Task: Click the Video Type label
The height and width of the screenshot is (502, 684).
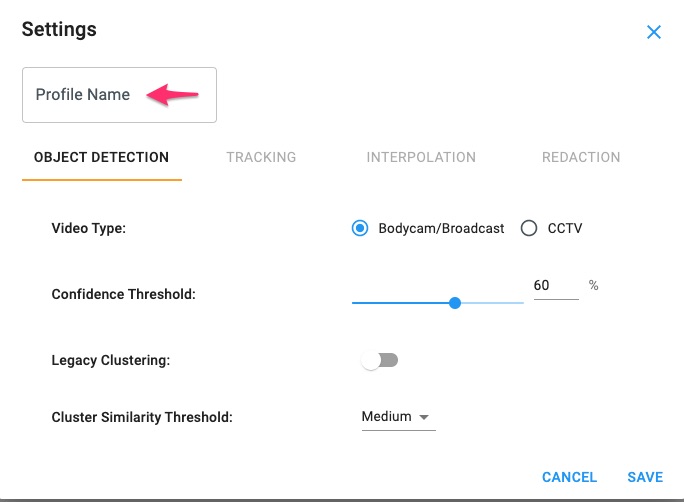Action: [89, 228]
